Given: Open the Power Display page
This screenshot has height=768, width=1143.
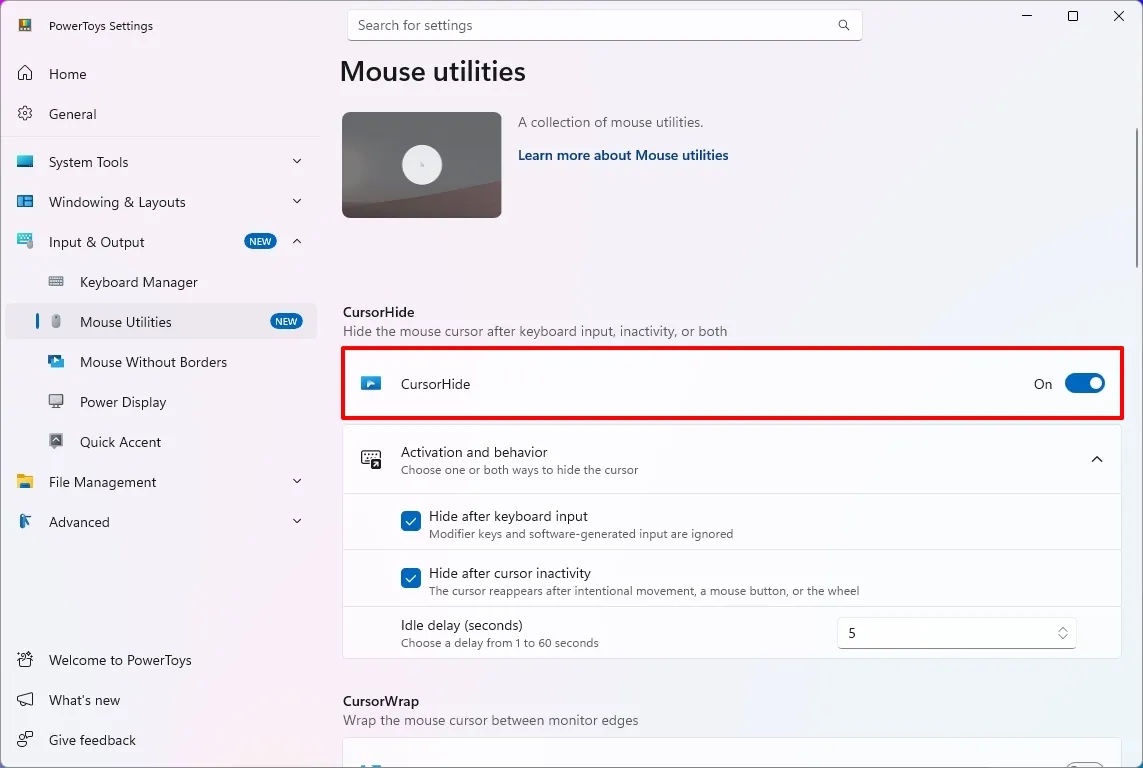Looking at the screenshot, I should click(x=161, y=402).
